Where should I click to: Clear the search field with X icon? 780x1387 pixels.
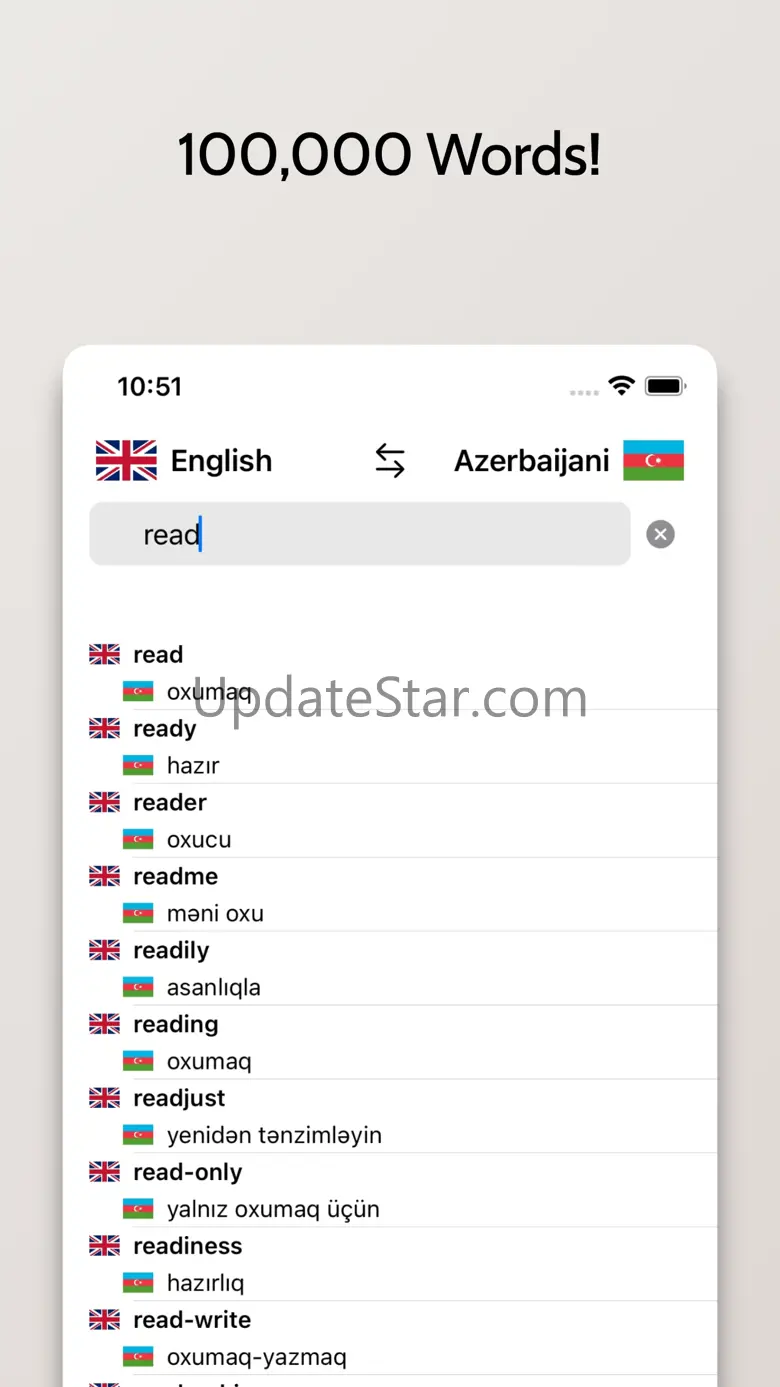[x=660, y=534]
